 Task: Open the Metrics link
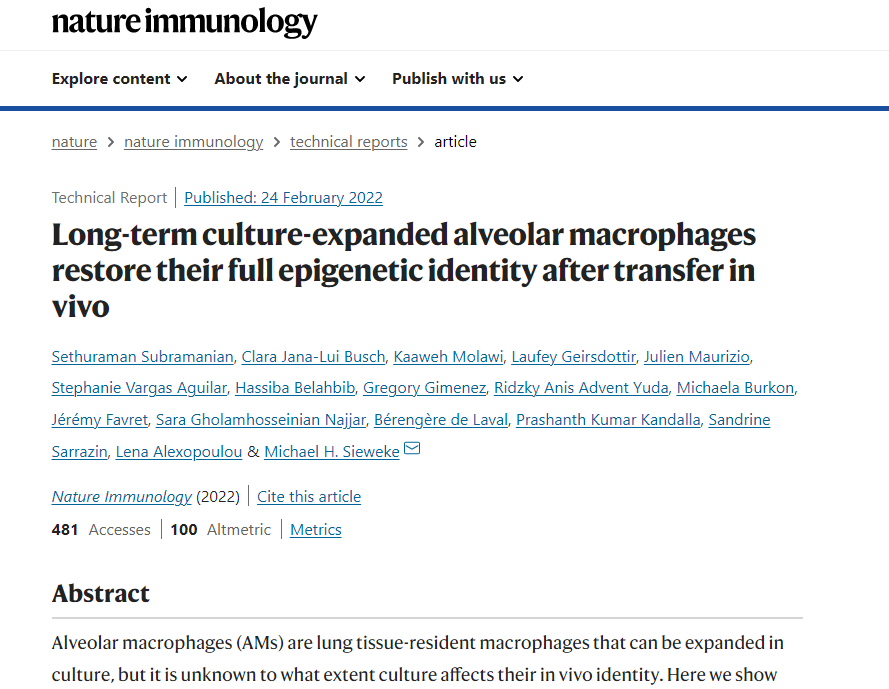coord(316,530)
